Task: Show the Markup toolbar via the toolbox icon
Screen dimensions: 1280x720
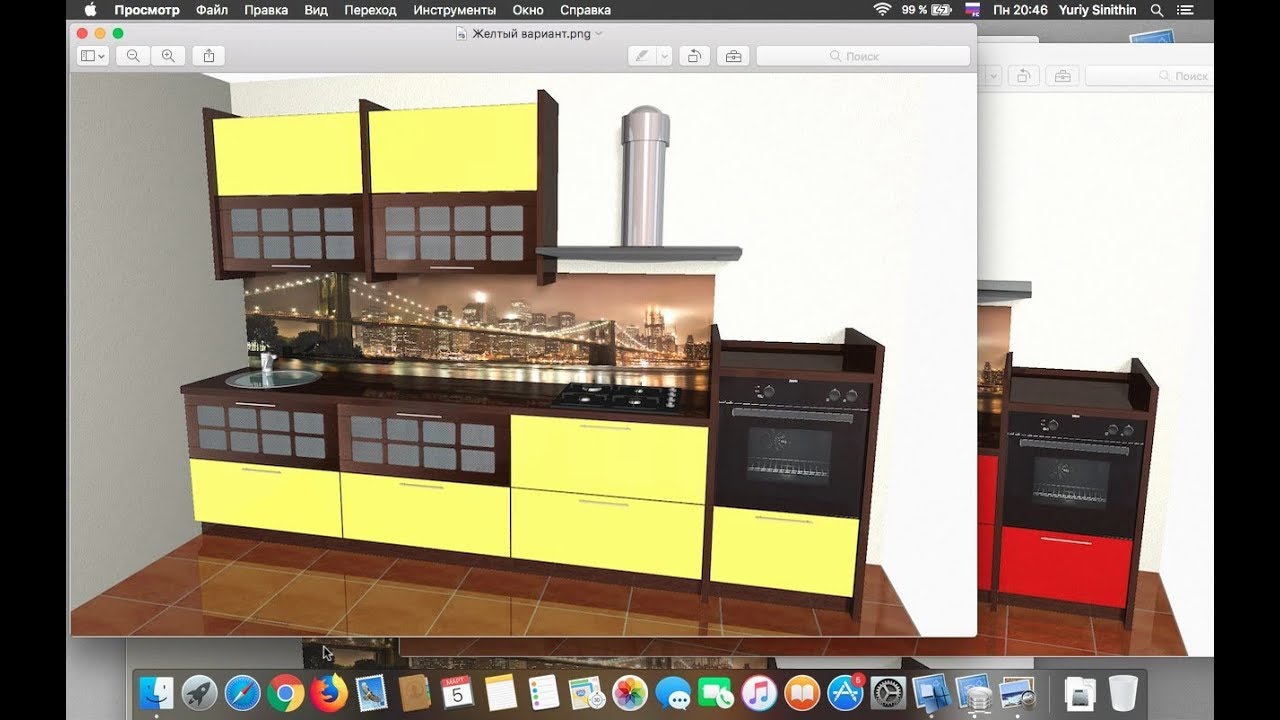Action: [x=733, y=56]
